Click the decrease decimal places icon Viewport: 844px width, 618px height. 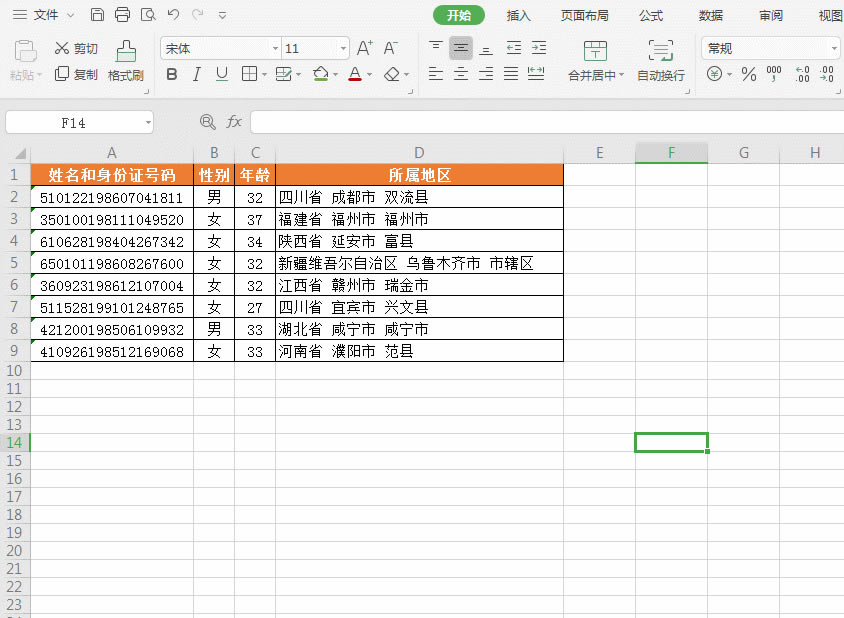pos(827,74)
